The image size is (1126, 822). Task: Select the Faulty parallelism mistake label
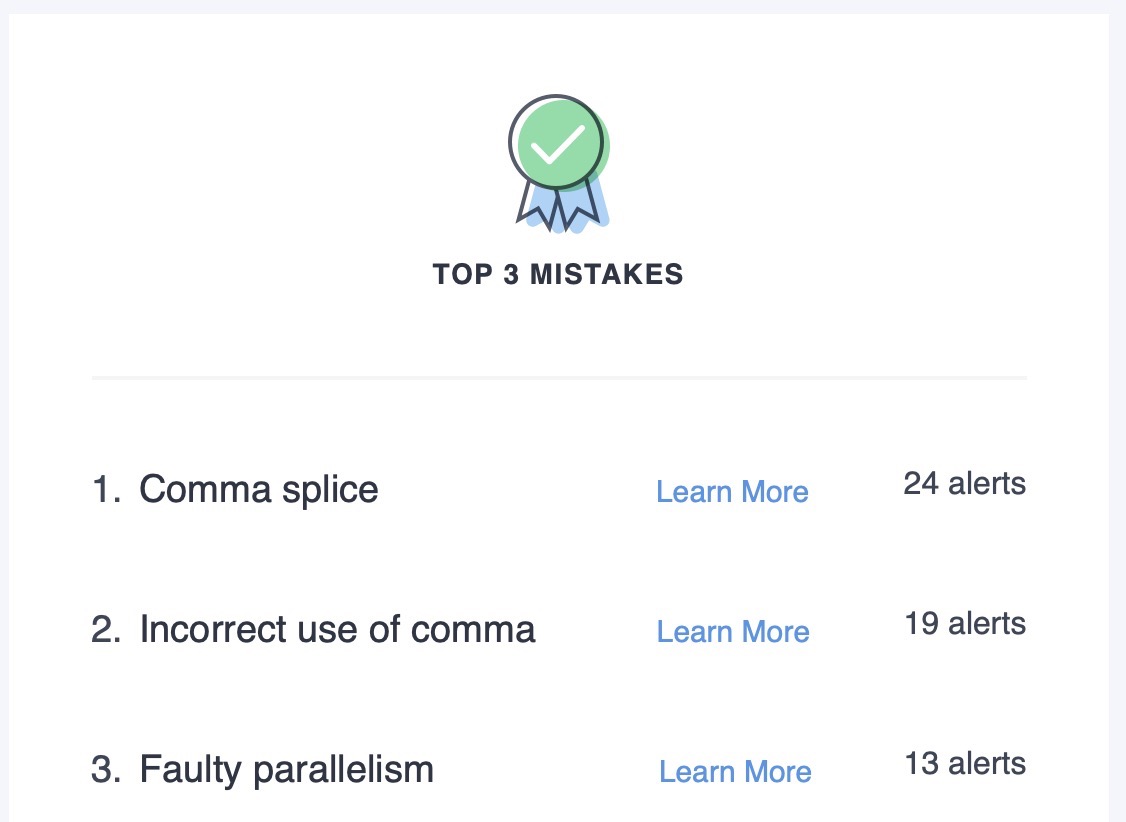pos(287,770)
